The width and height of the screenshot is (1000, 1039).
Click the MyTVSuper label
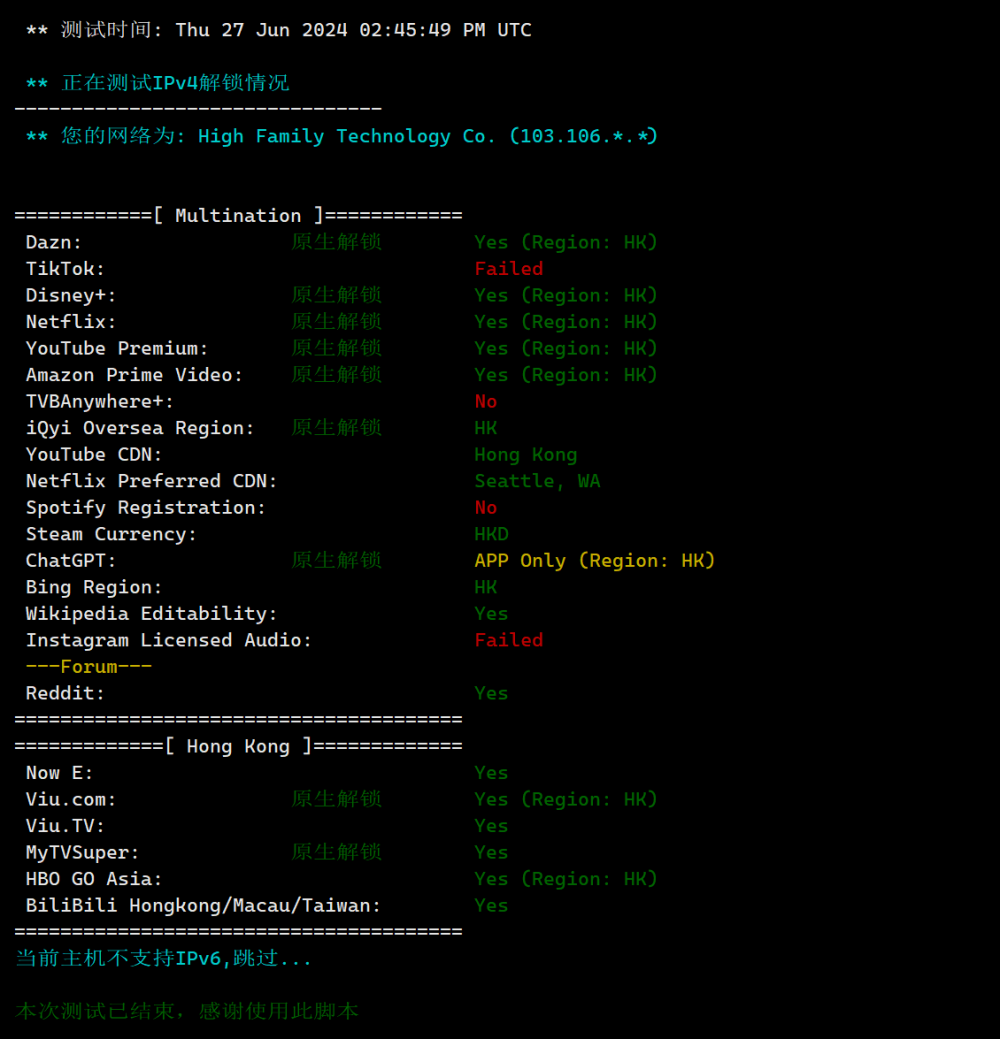pyautogui.click(x=83, y=852)
